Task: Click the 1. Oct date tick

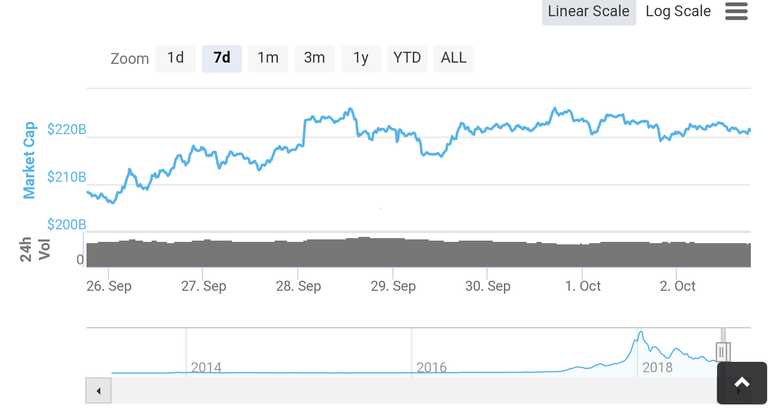Action: click(x=583, y=286)
